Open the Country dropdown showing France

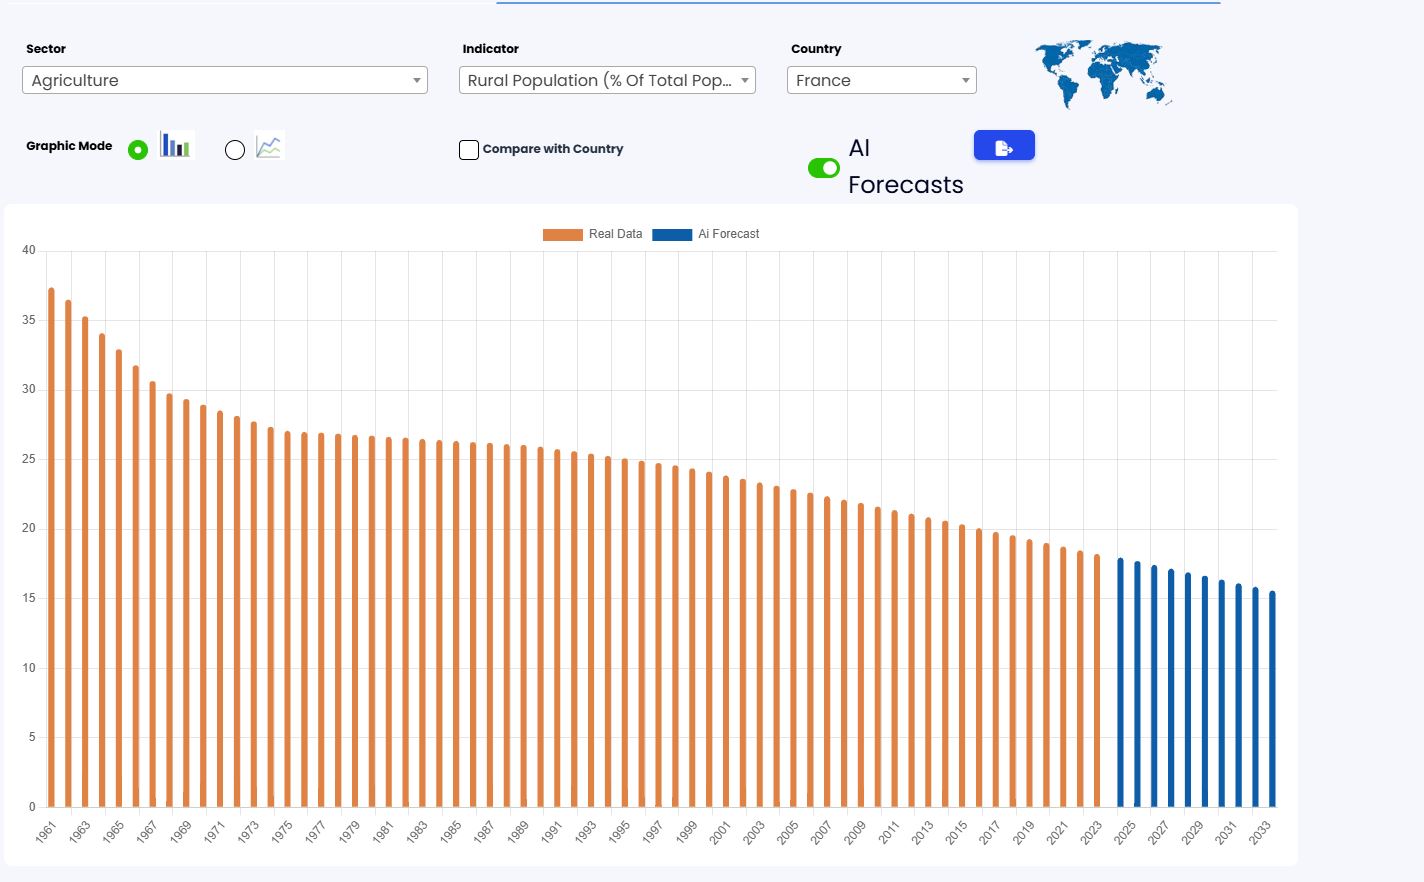pyautogui.click(x=882, y=80)
